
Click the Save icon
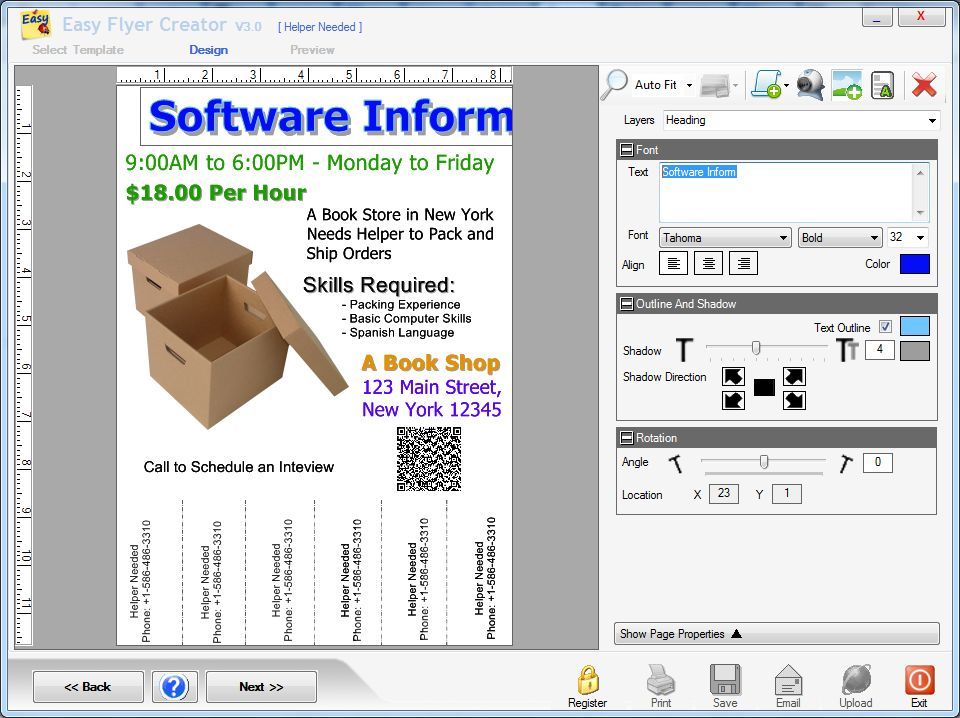pyautogui.click(x=725, y=682)
